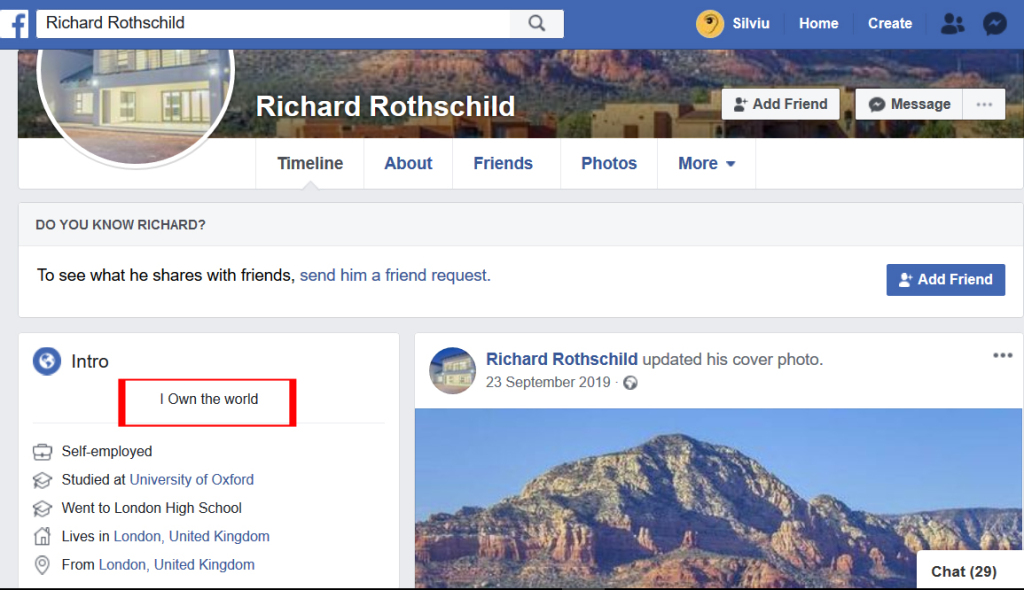Open the post options three-dot menu
Screen dimensions: 1024x590
point(1002,355)
